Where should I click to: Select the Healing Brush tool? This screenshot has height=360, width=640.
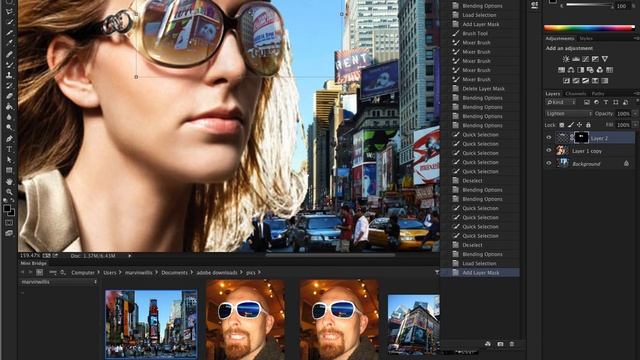tap(9, 54)
